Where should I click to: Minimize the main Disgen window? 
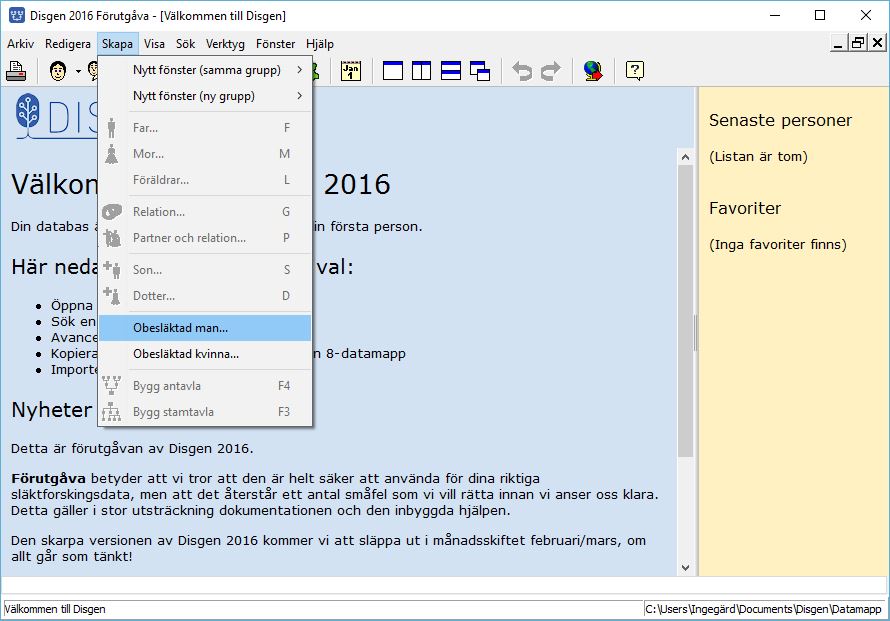click(775, 15)
